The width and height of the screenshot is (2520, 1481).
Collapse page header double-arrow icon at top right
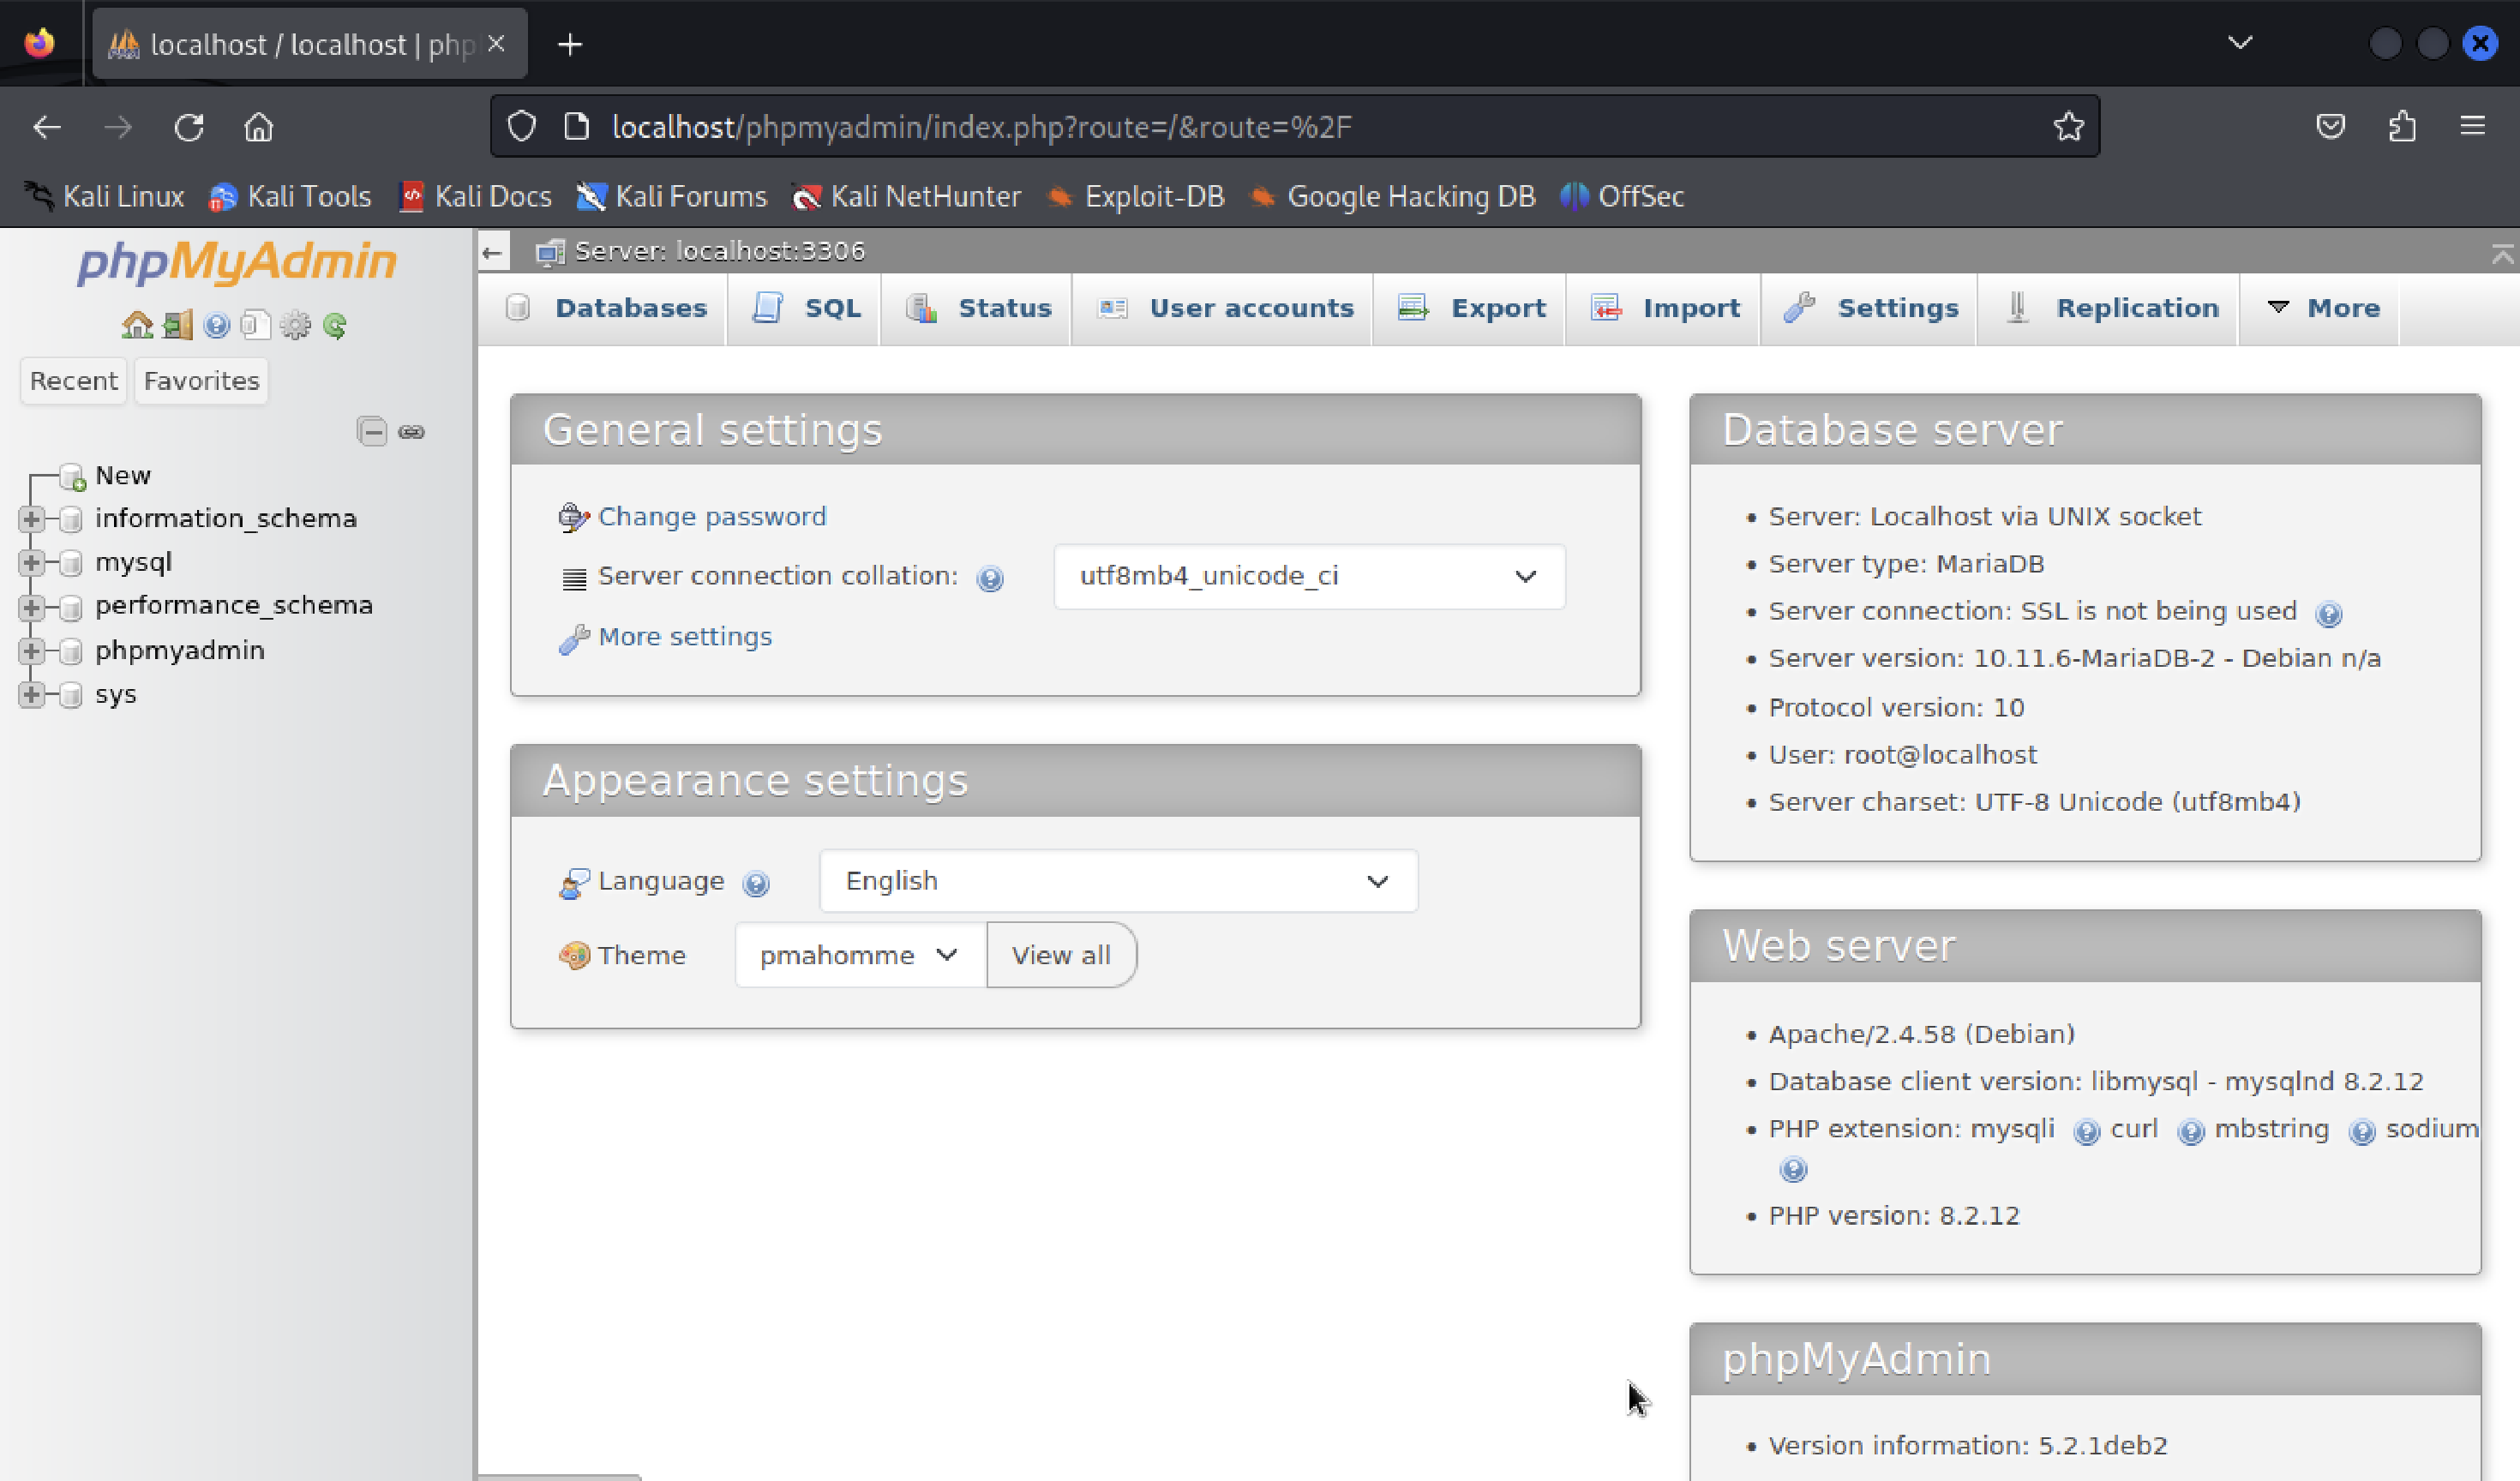point(2502,254)
